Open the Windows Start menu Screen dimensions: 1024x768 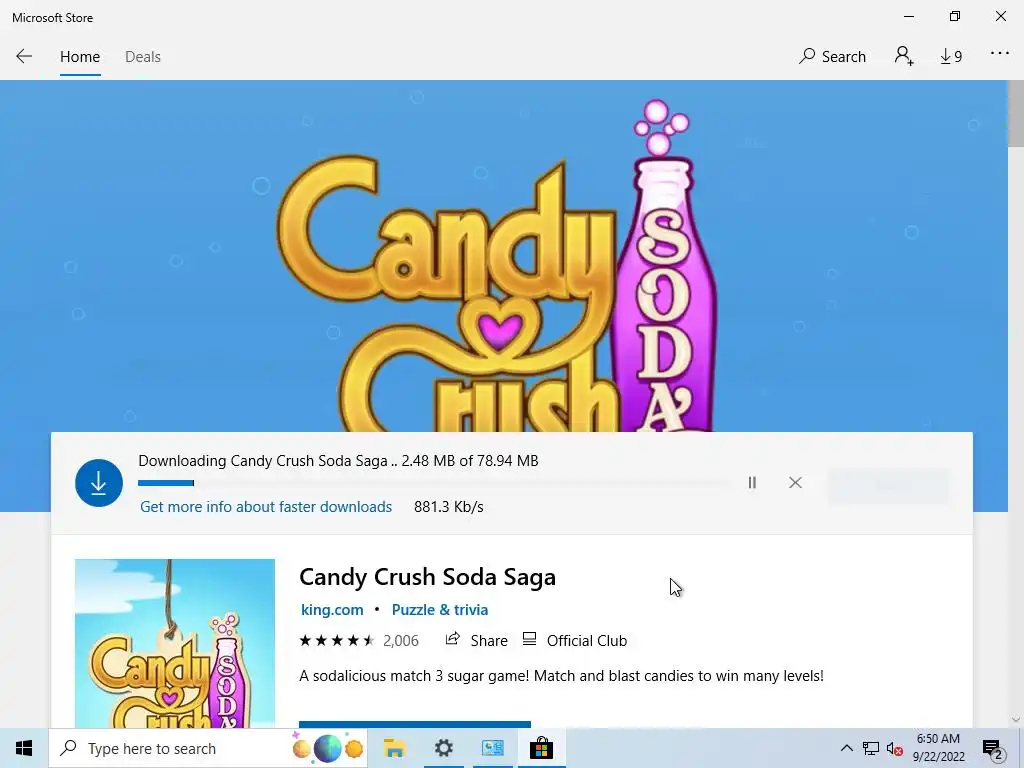[24, 748]
